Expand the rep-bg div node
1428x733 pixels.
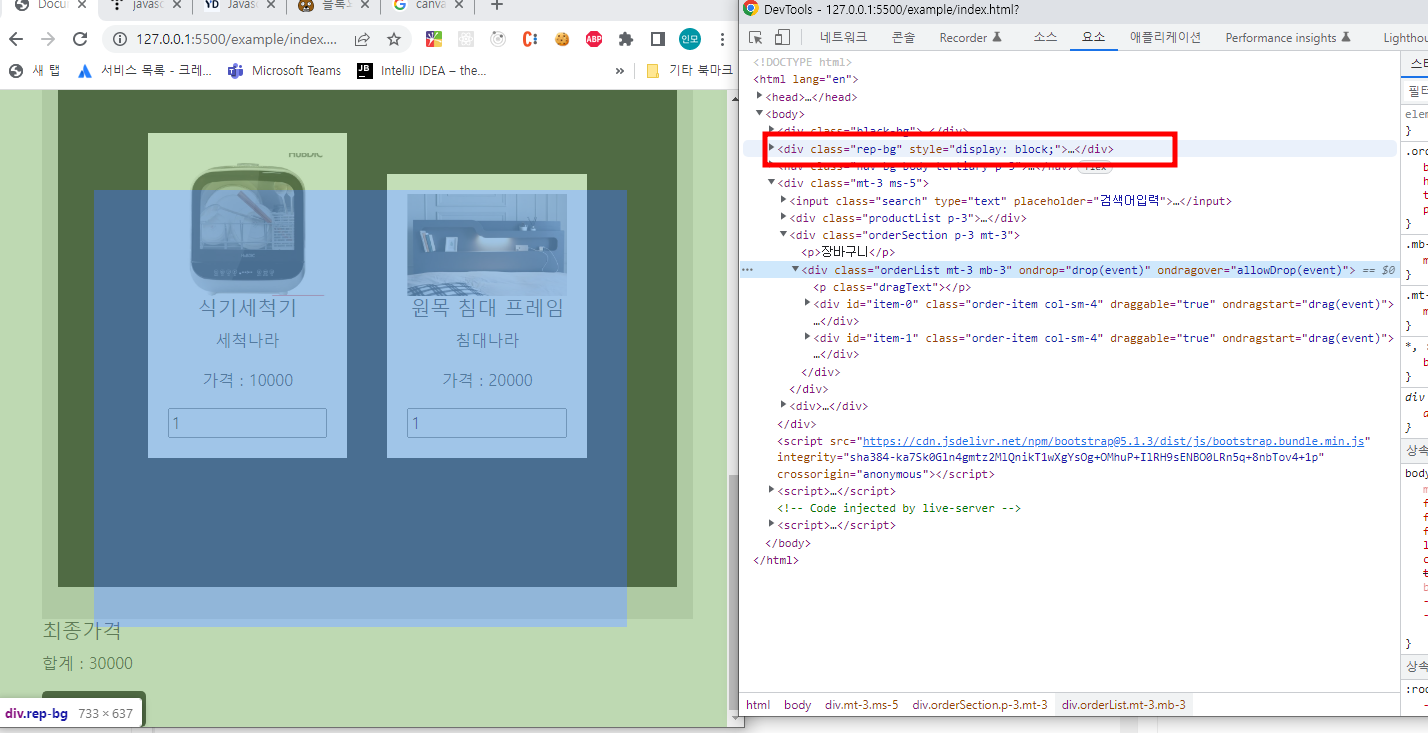771,148
